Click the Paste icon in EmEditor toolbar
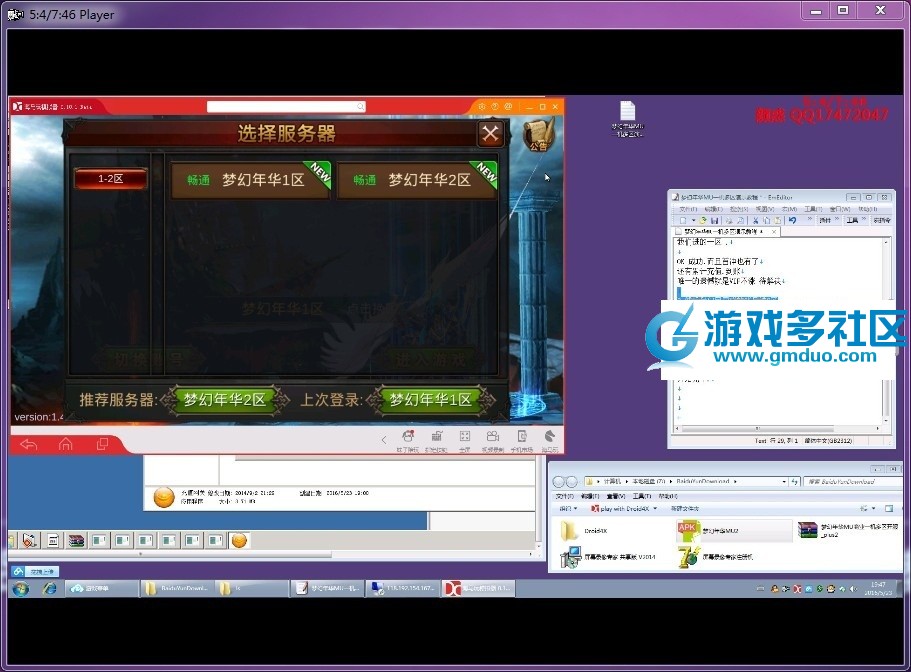This screenshot has width=911, height=672. coord(777,220)
